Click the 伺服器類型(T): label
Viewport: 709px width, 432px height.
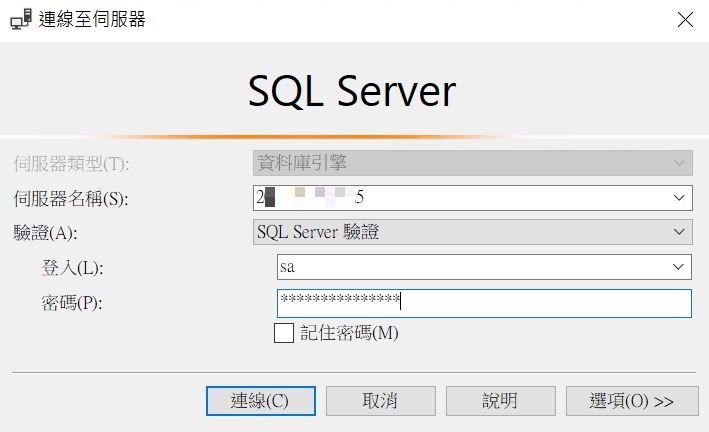point(71,164)
